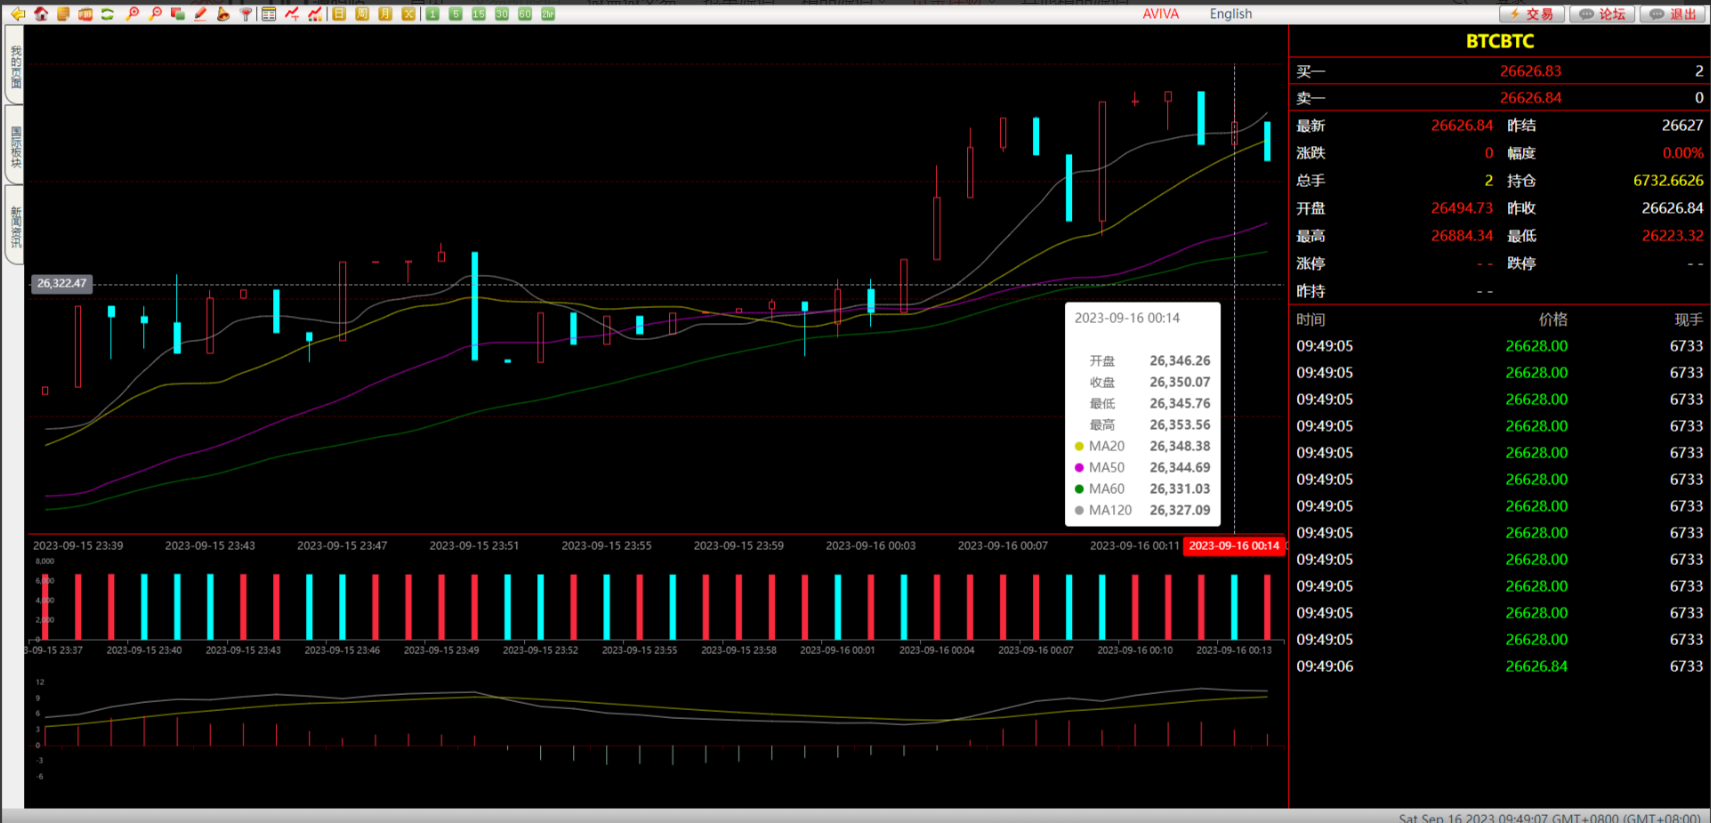Zoom out with the minus magnifier
Screen dimensions: 1711x823
tap(155, 14)
